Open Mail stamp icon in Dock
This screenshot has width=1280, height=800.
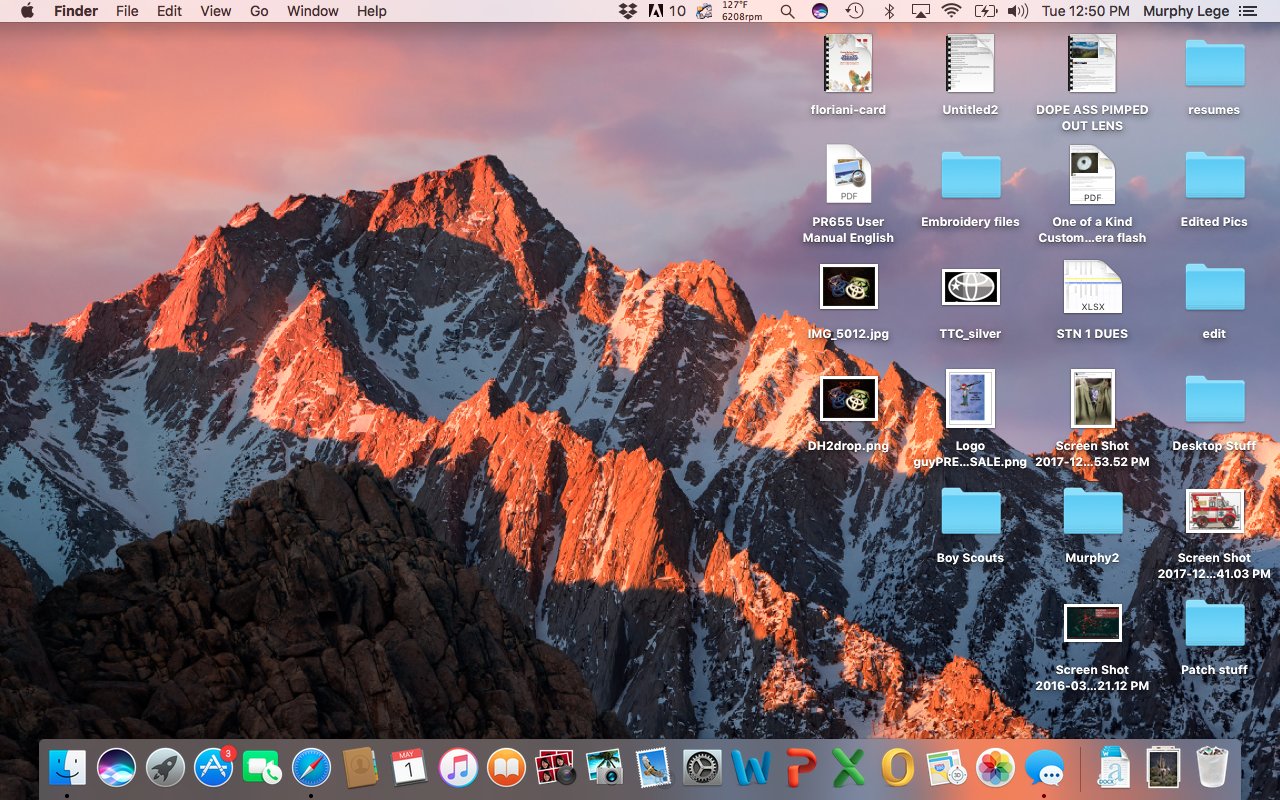tap(653, 768)
